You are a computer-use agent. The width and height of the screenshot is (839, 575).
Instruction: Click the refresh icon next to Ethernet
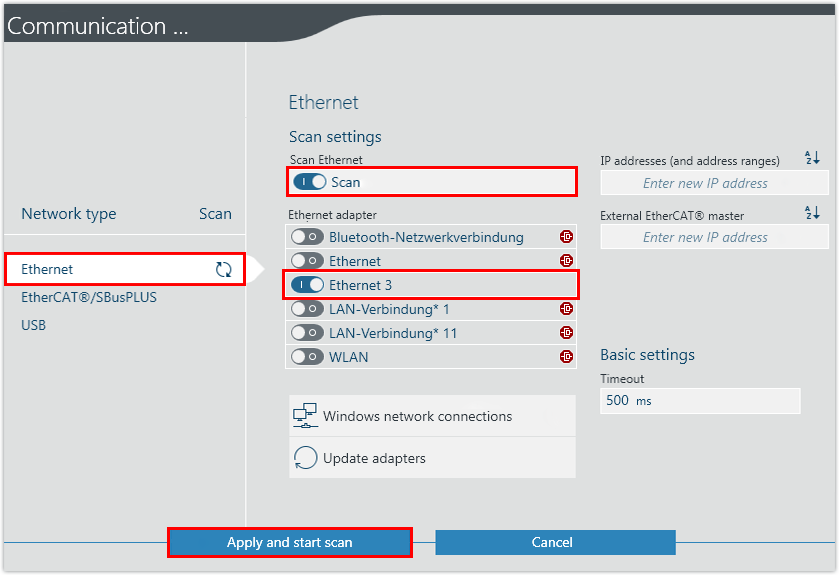click(223, 269)
